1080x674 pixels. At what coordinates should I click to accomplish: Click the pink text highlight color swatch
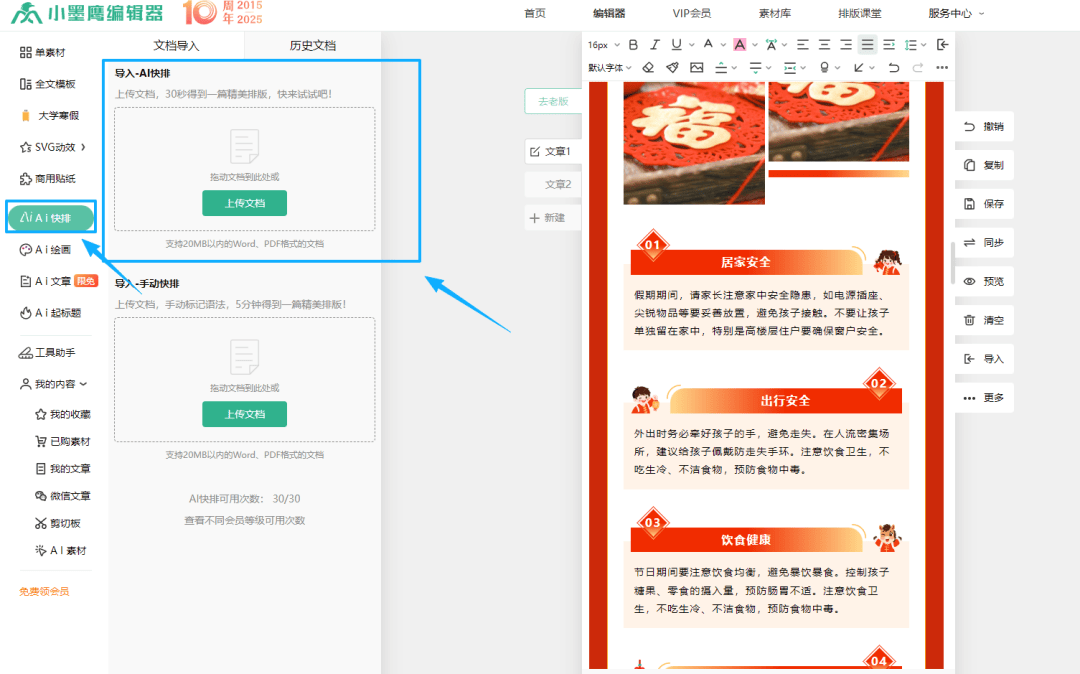tap(739, 44)
